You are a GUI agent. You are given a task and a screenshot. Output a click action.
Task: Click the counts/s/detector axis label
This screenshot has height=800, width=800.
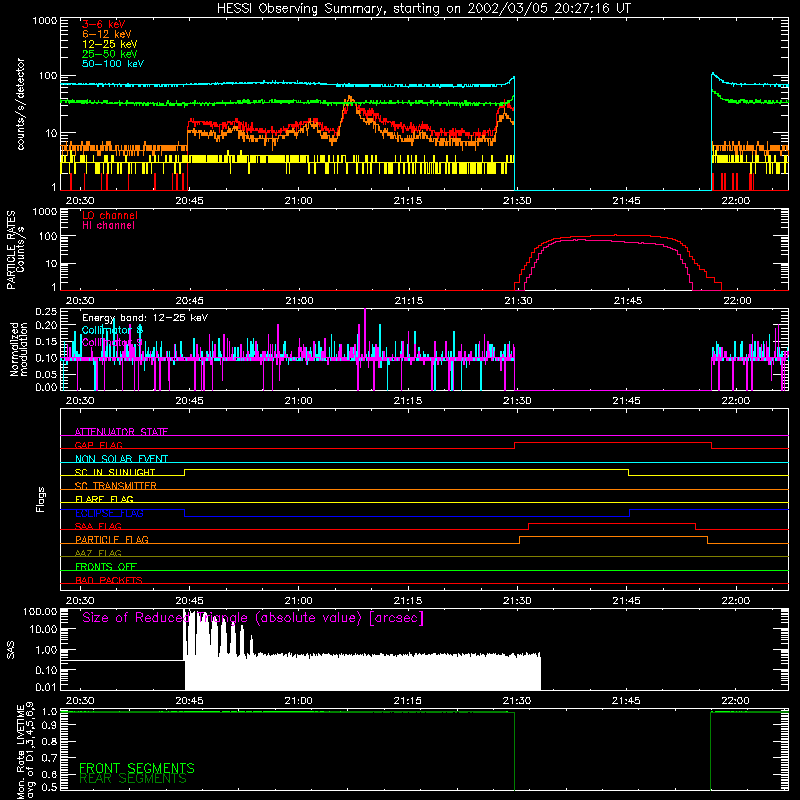[21, 104]
